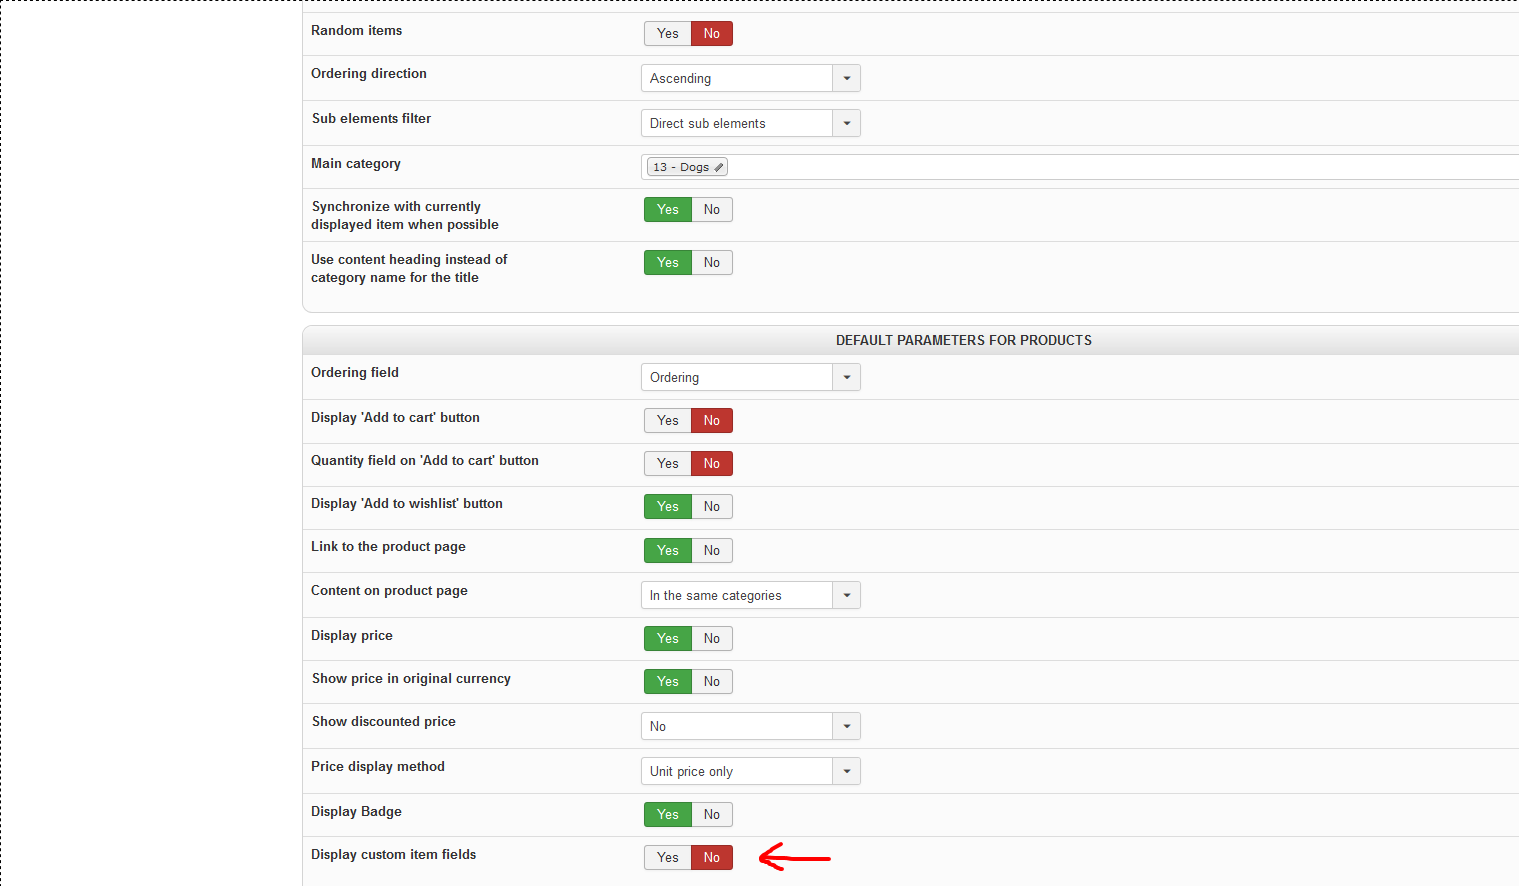Open the Sub elements filter dropdown arrow
The image size is (1519, 886).
click(x=847, y=123)
